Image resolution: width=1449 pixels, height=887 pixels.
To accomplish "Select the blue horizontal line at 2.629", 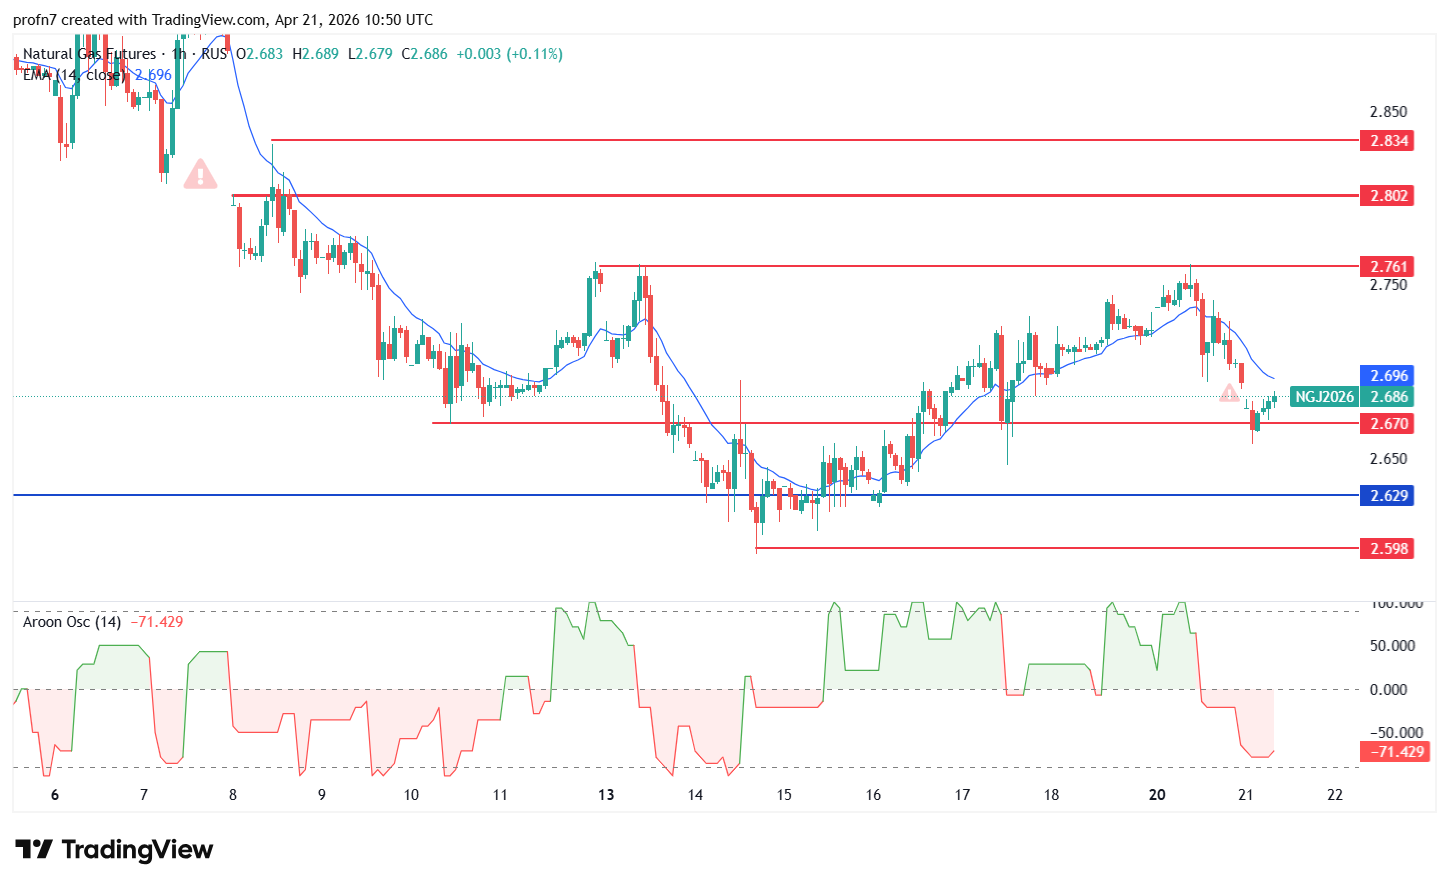I will coord(686,495).
